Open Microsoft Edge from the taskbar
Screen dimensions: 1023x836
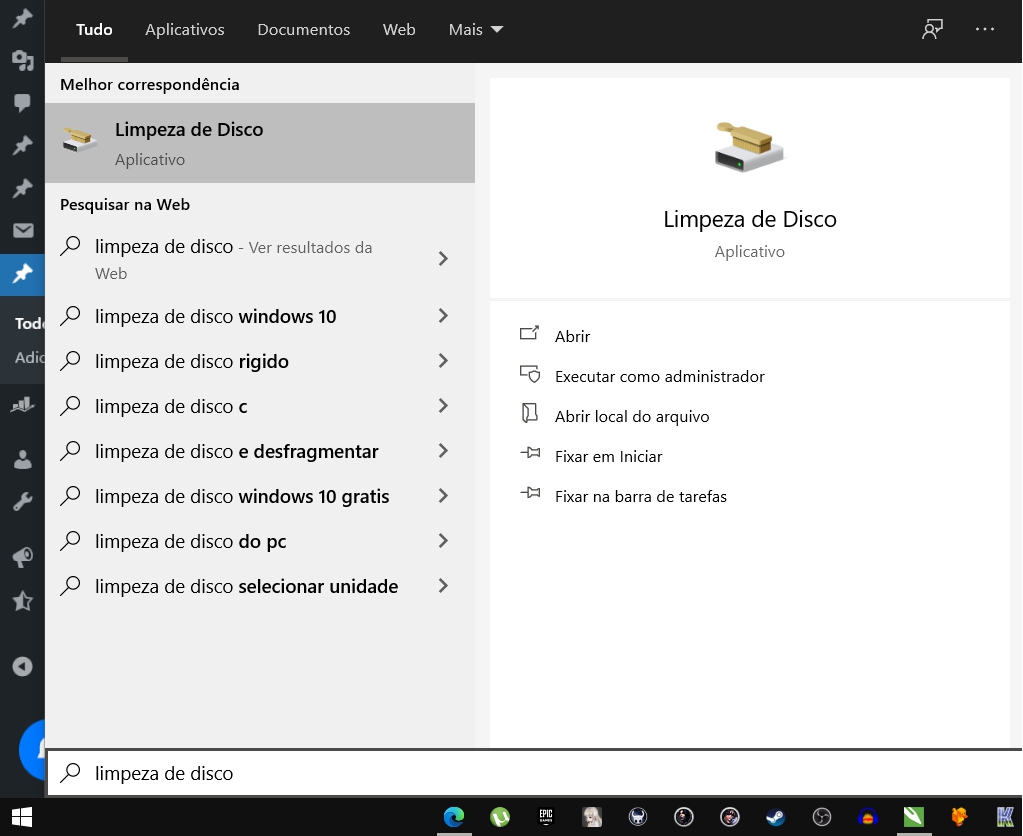[454, 816]
